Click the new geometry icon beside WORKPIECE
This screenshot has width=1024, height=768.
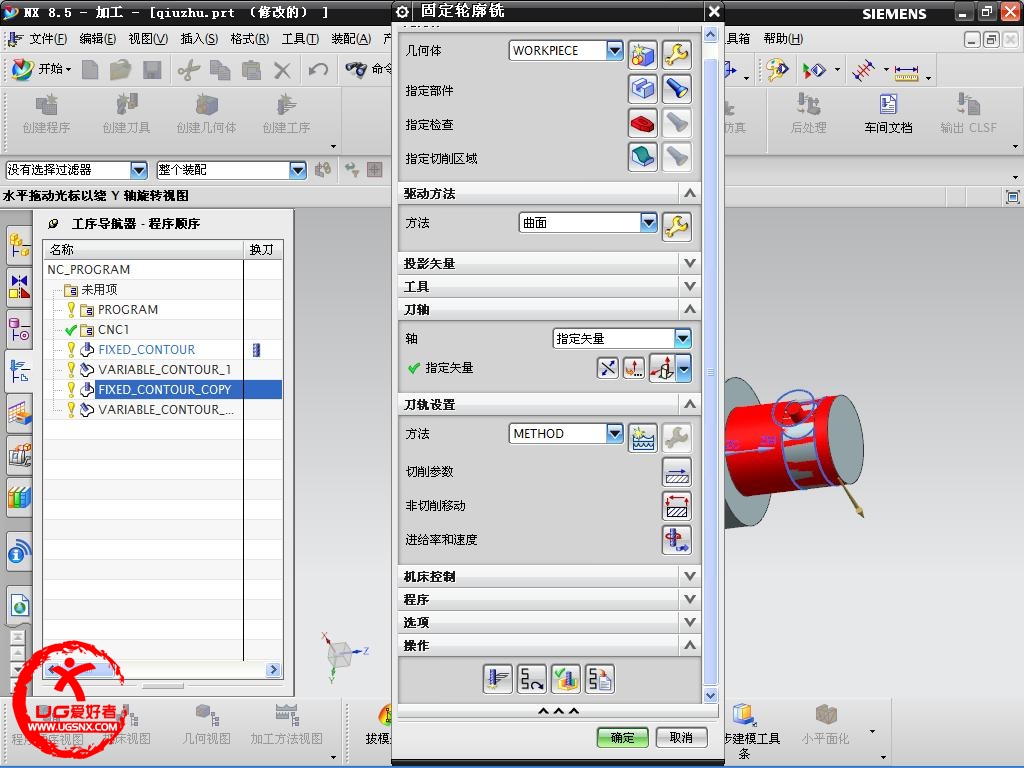coord(643,55)
